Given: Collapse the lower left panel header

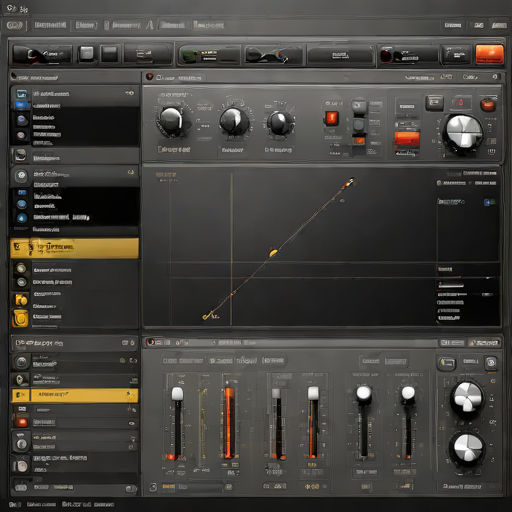Looking at the screenshot, I should click(x=74, y=343).
